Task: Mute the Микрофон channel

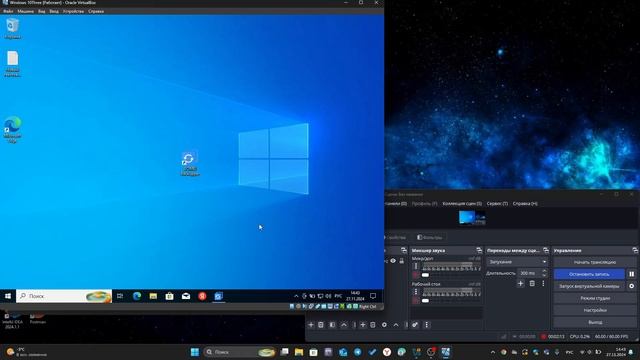Action: 416,275
